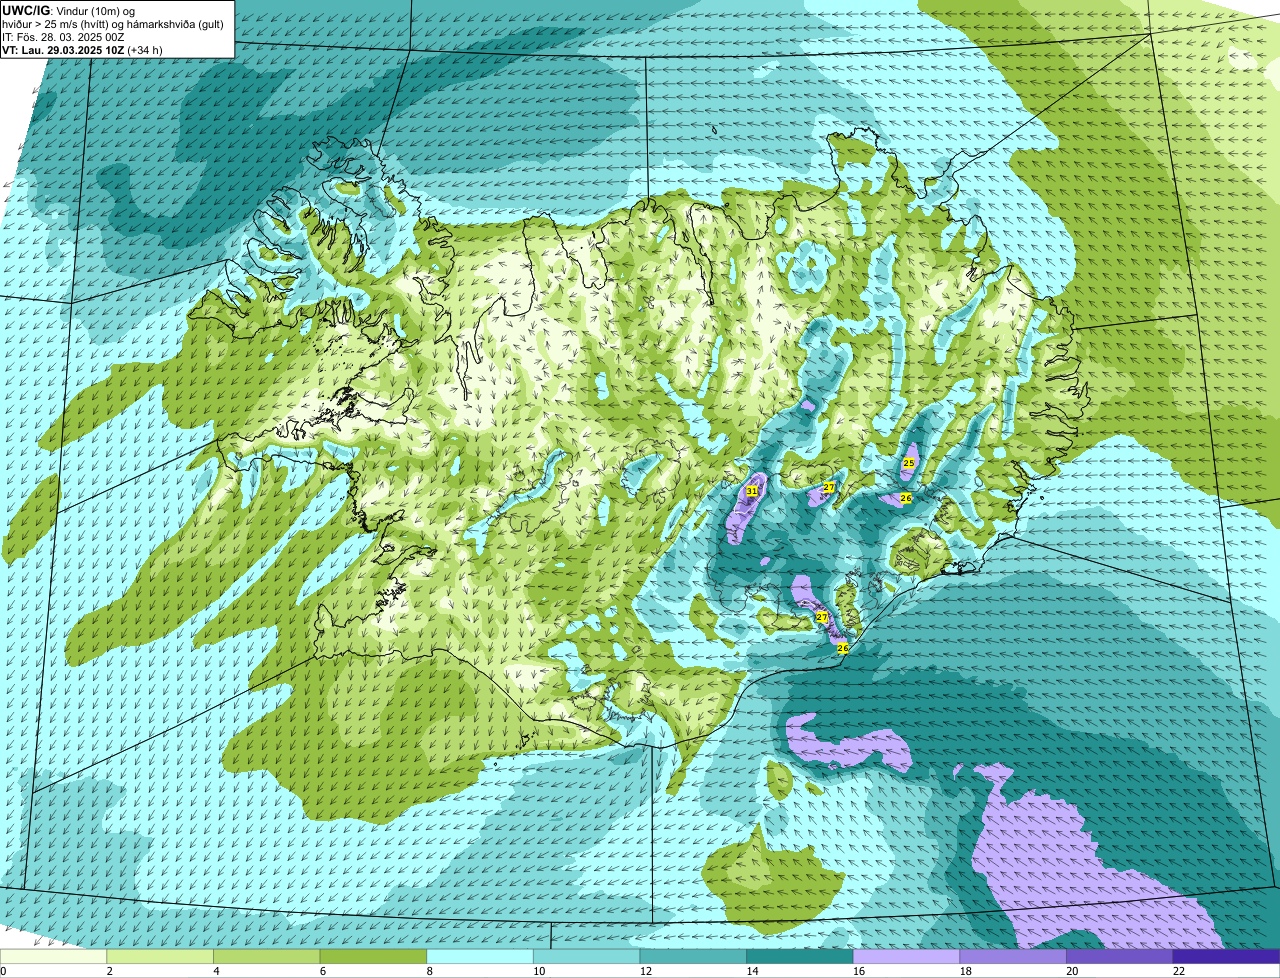1280x978 pixels.
Task: Click the darkest purple legend band above 22
Action: coord(1227,957)
